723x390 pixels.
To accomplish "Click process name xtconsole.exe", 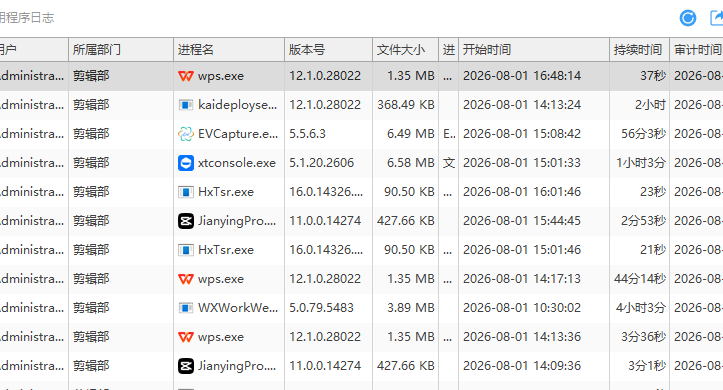I will 237,163.
